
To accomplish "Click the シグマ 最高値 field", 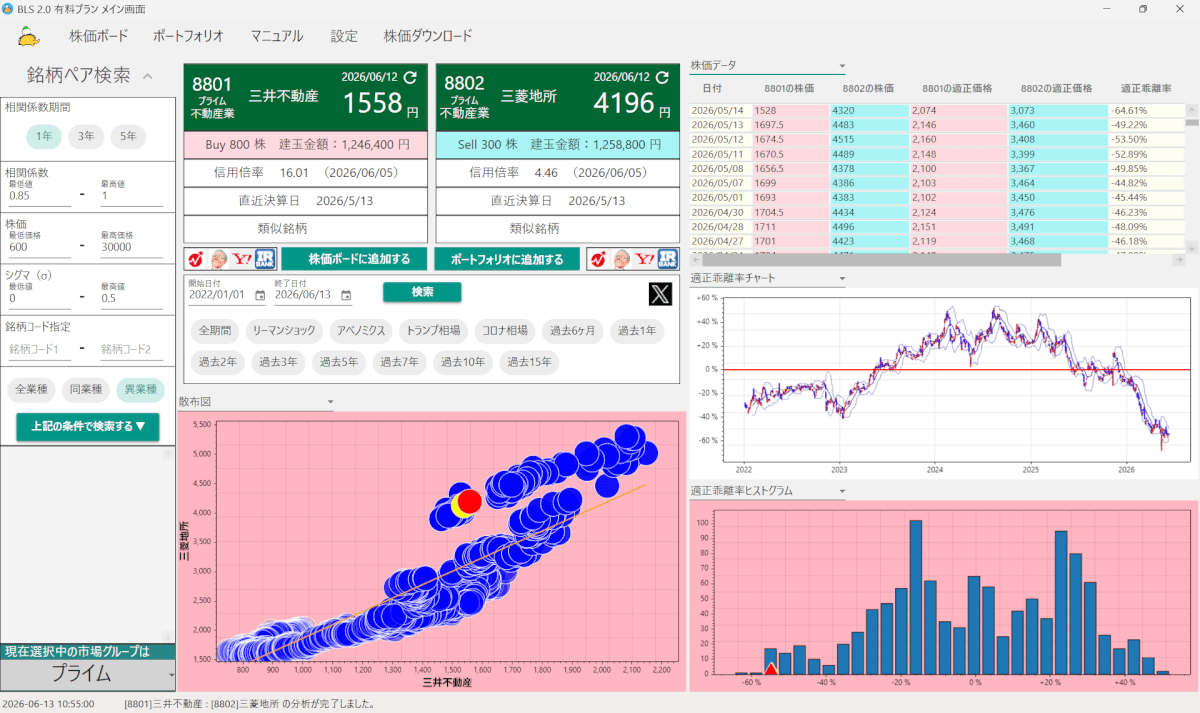I will (131, 298).
